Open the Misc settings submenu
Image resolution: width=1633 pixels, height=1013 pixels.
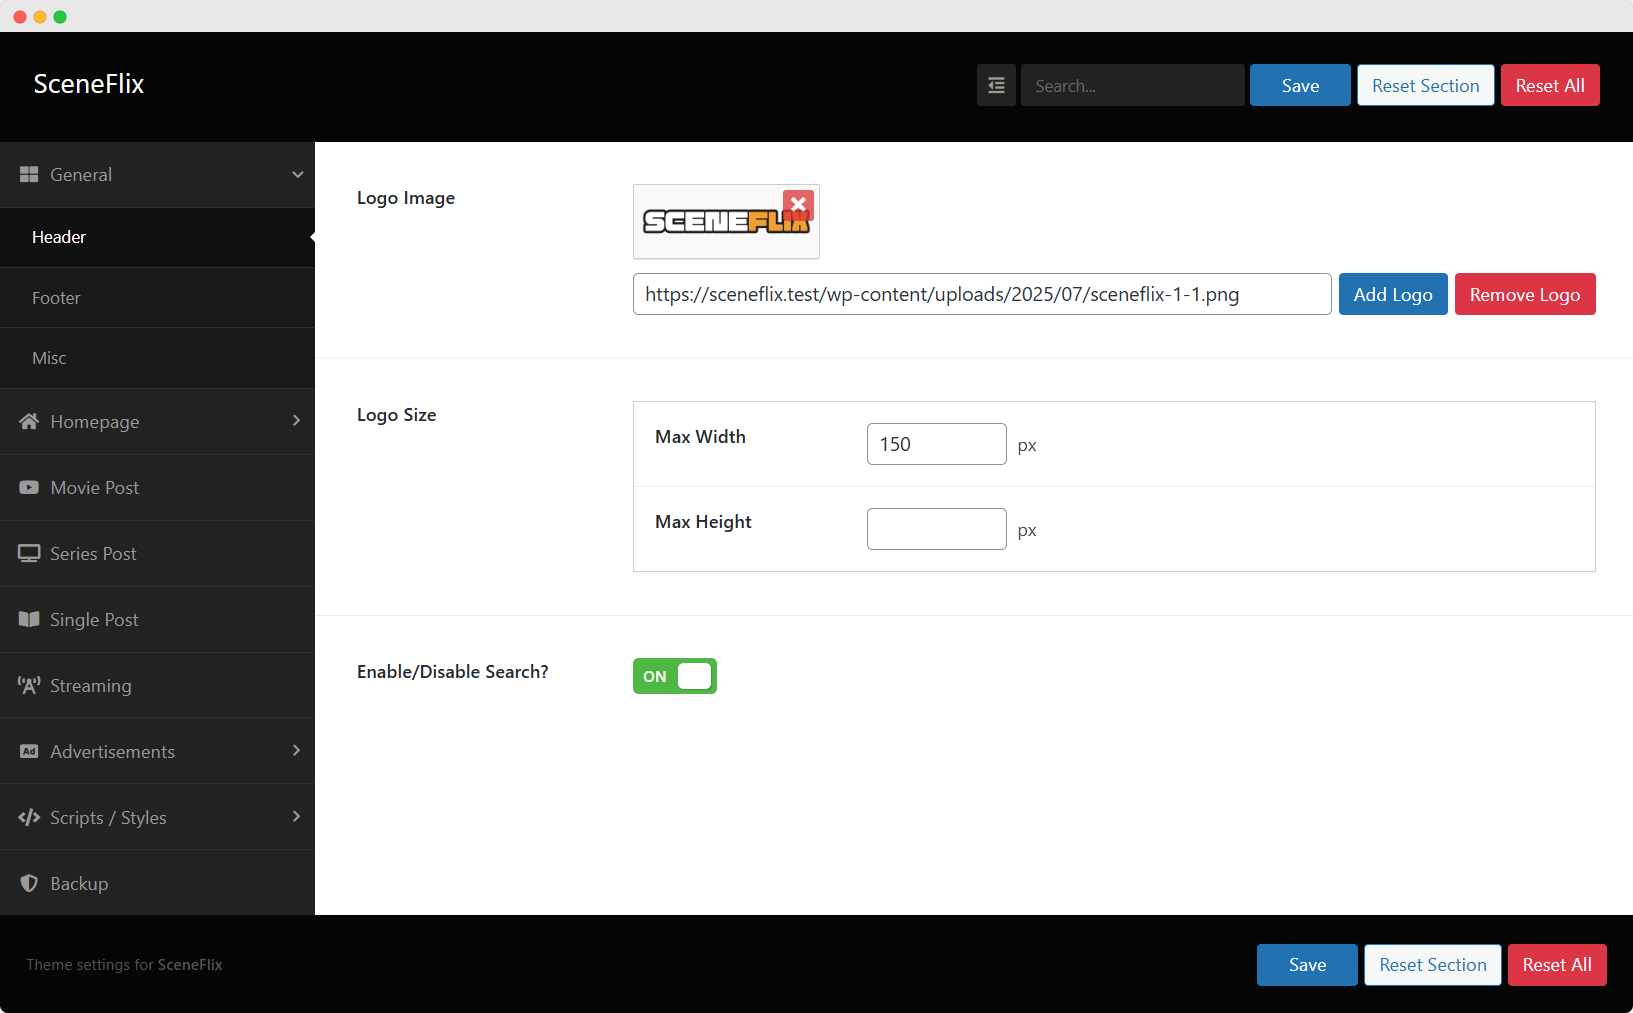click(157, 358)
